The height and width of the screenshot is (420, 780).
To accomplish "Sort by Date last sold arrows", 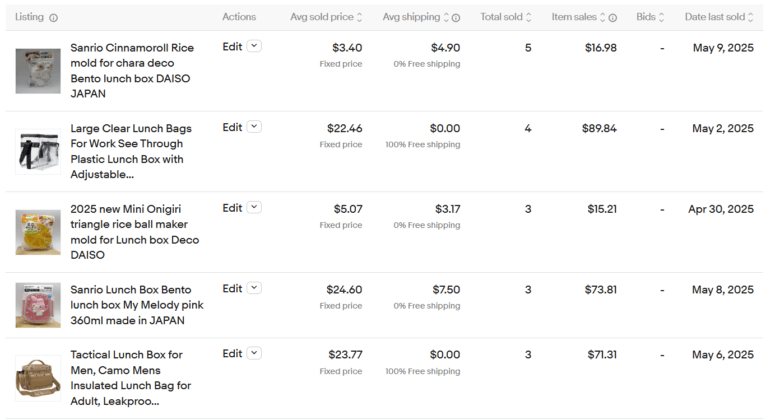I will (751, 17).
